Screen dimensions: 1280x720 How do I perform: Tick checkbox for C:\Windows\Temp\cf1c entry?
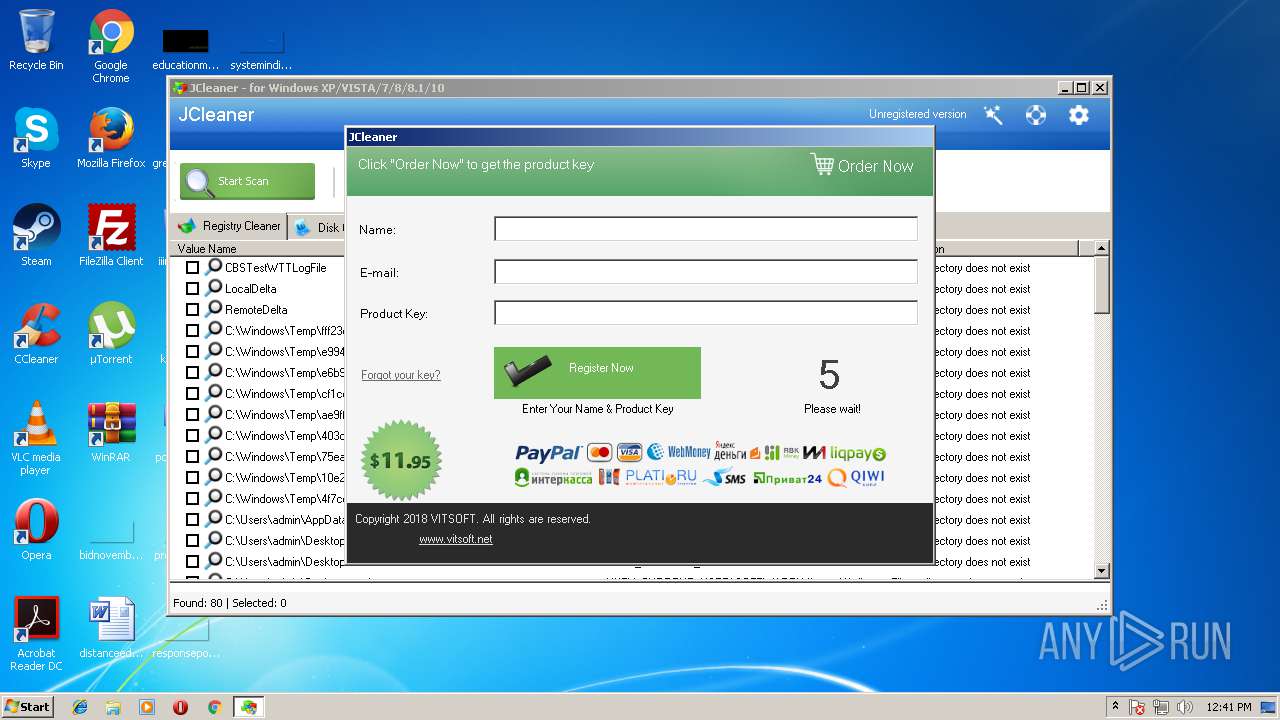pyautogui.click(x=192, y=394)
